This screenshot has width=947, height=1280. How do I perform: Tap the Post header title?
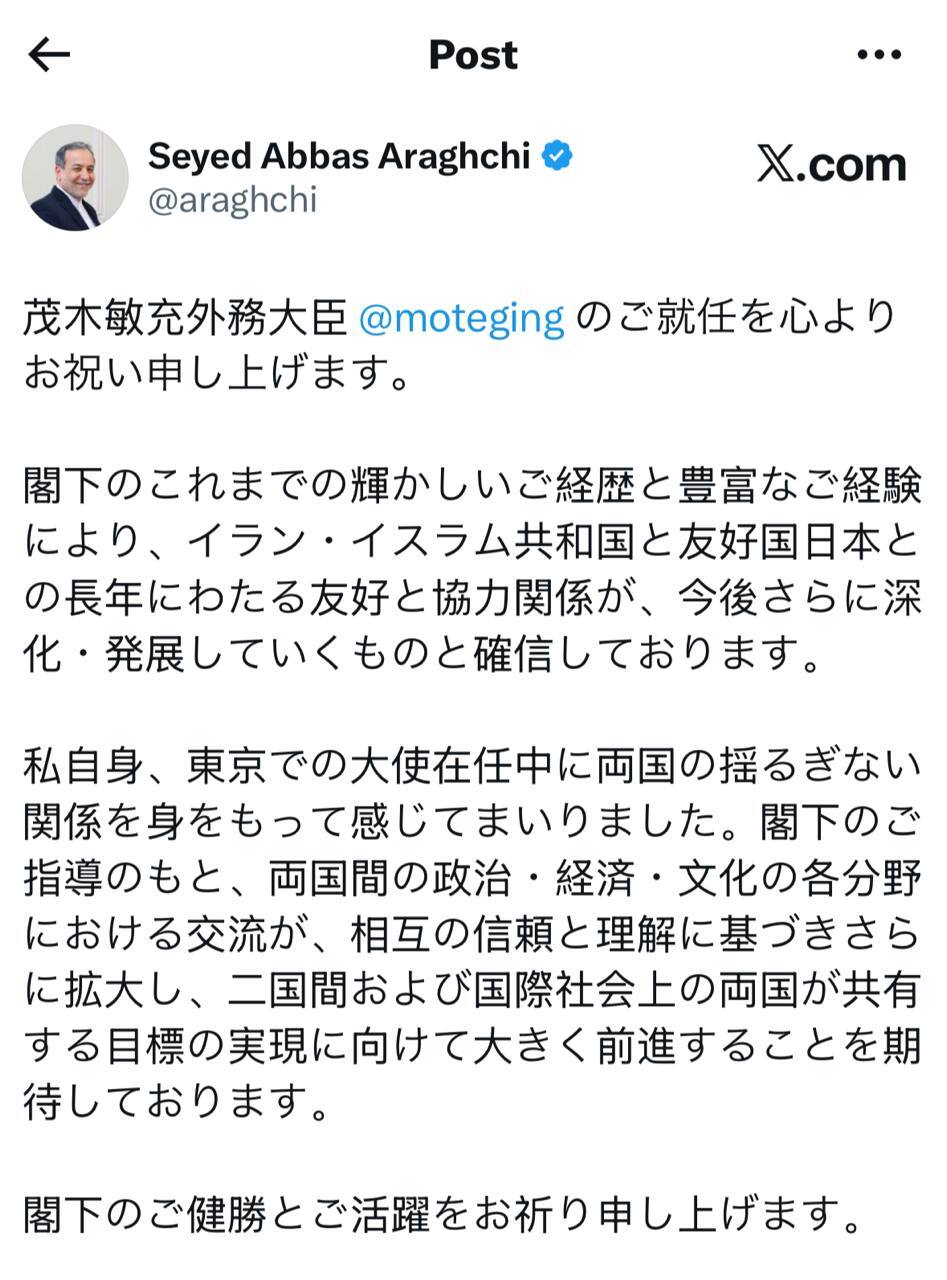click(473, 55)
